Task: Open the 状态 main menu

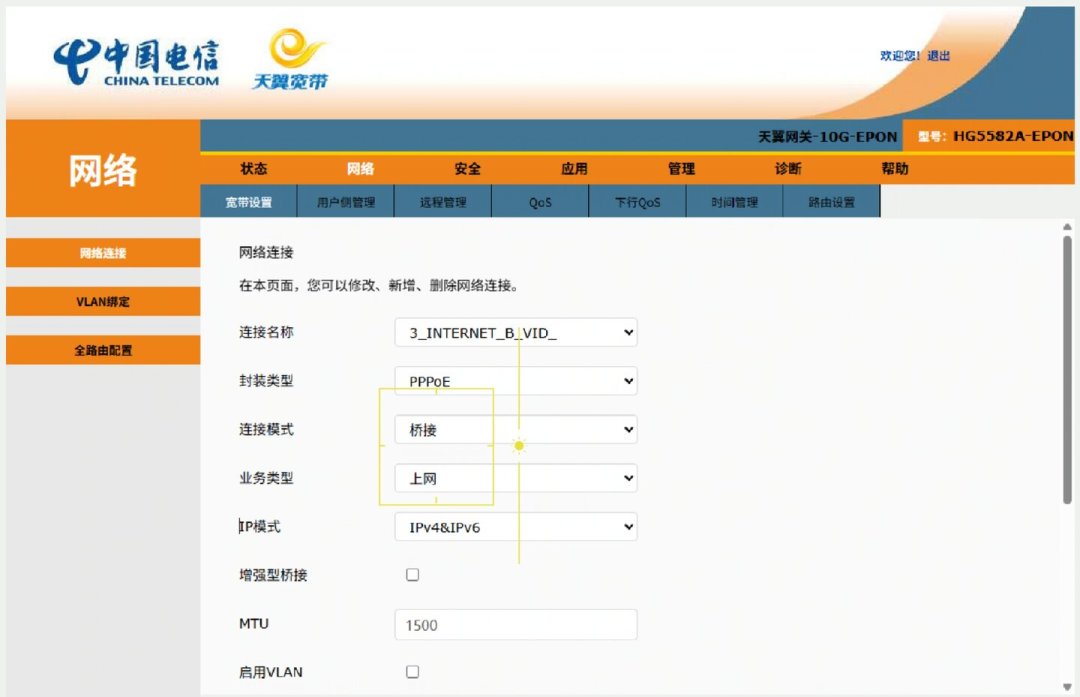Action: pyautogui.click(x=253, y=169)
